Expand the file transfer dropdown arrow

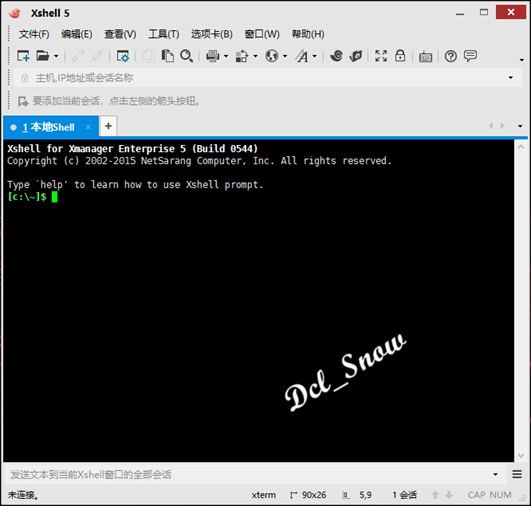(255, 56)
